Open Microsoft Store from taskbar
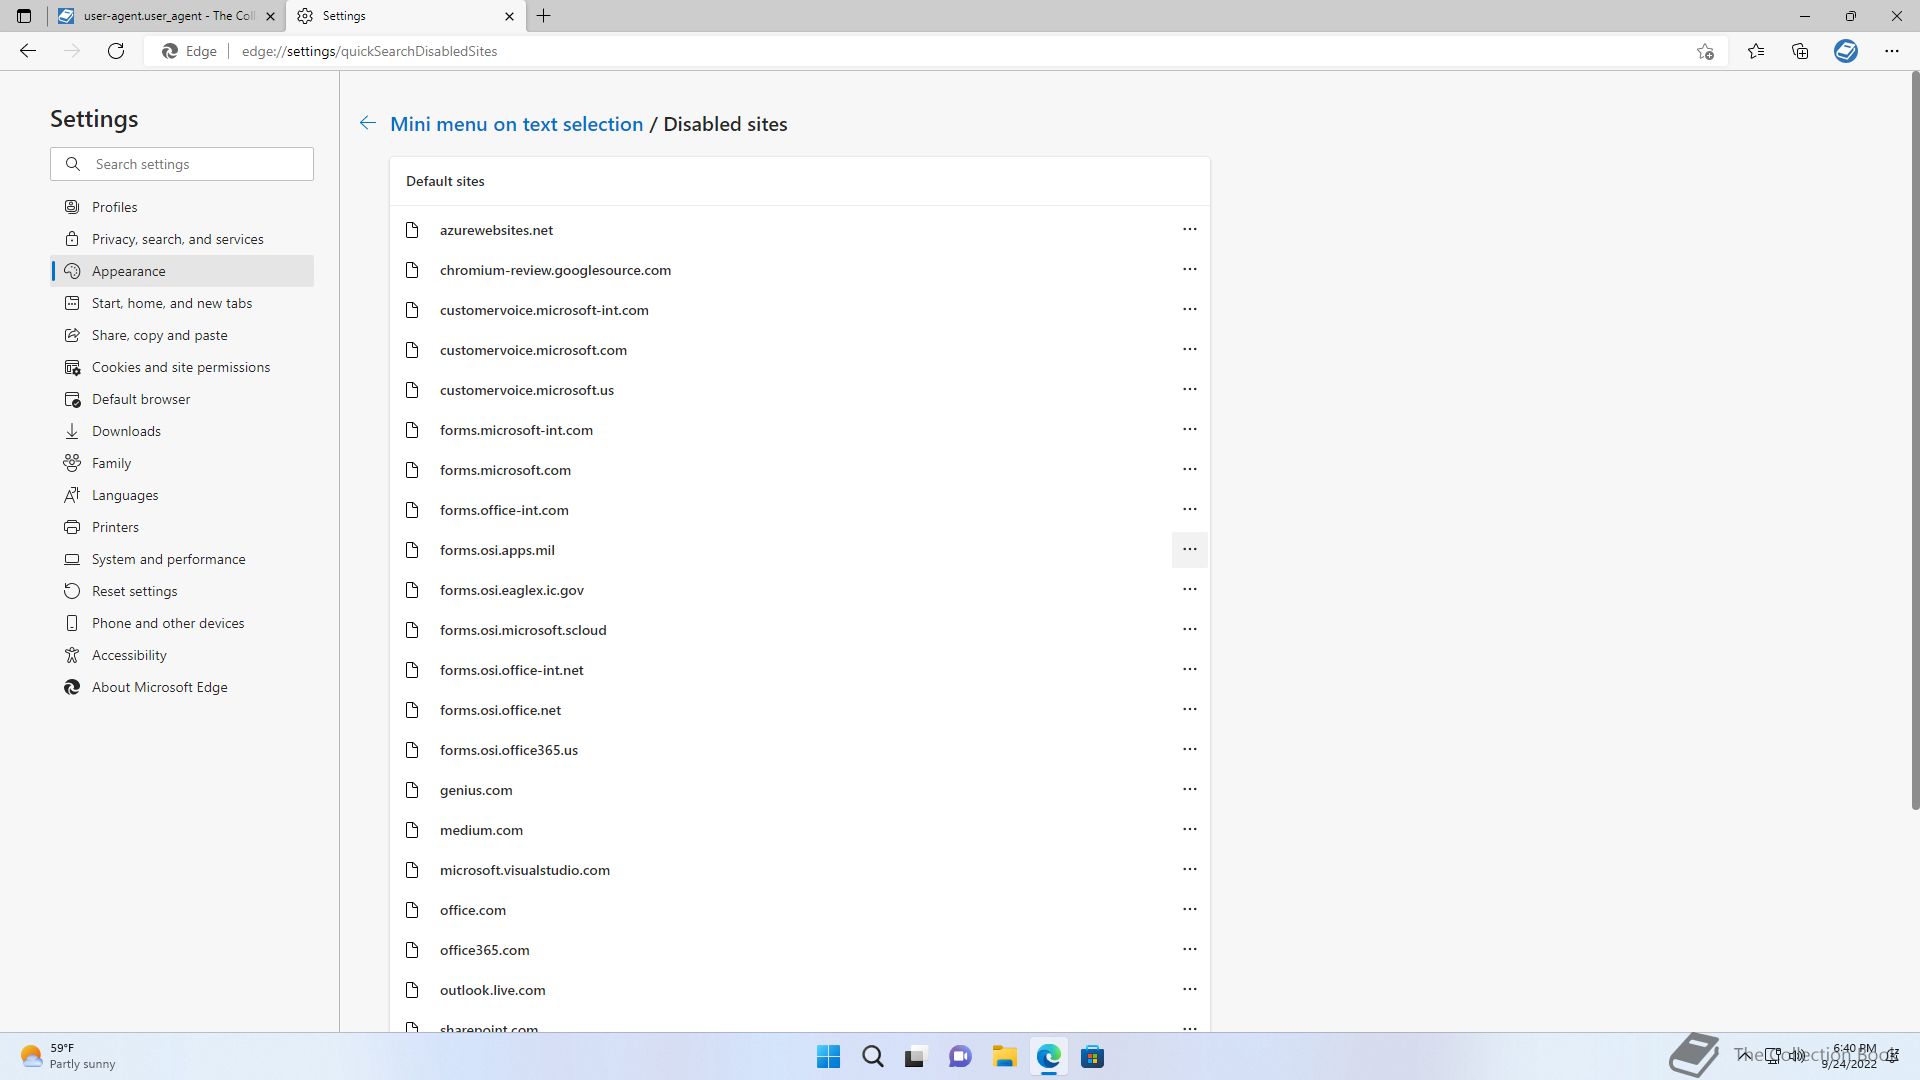This screenshot has width=1920, height=1080. pyautogui.click(x=1092, y=1057)
